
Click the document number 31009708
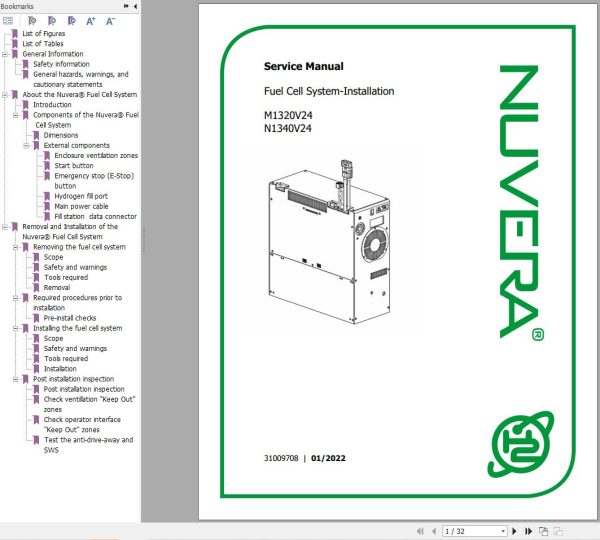click(x=281, y=458)
